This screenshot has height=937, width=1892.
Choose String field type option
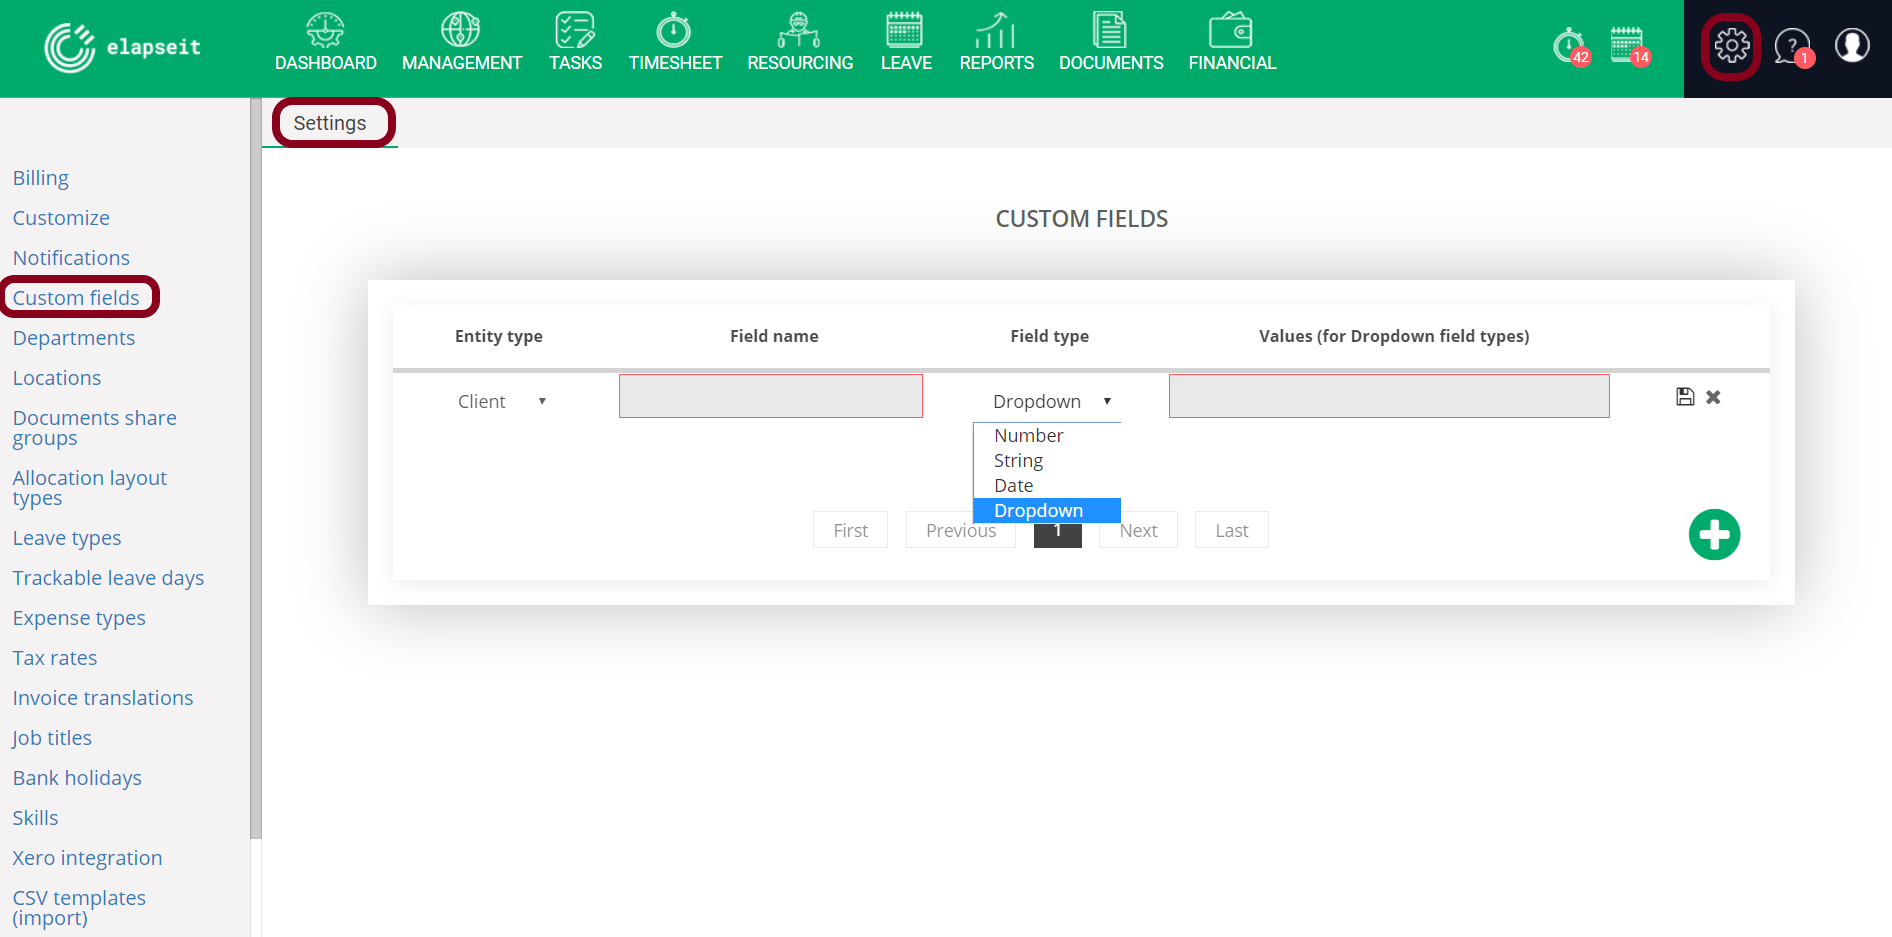[1047, 460]
